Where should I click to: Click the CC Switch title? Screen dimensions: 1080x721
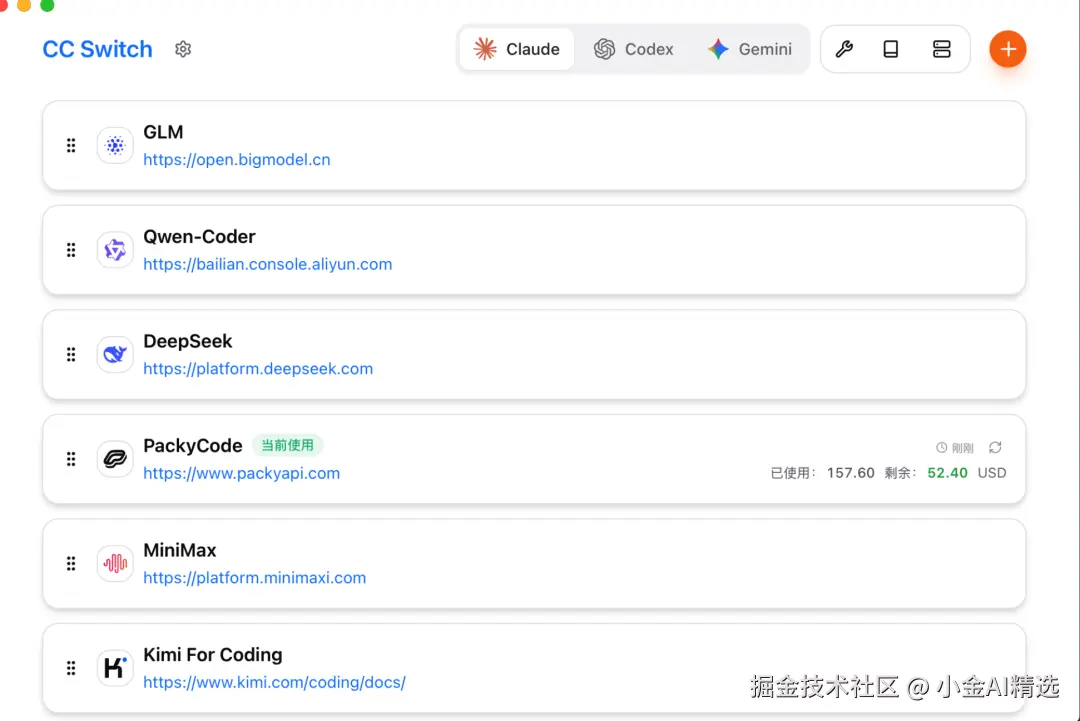pyautogui.click(x=97, y=50)
